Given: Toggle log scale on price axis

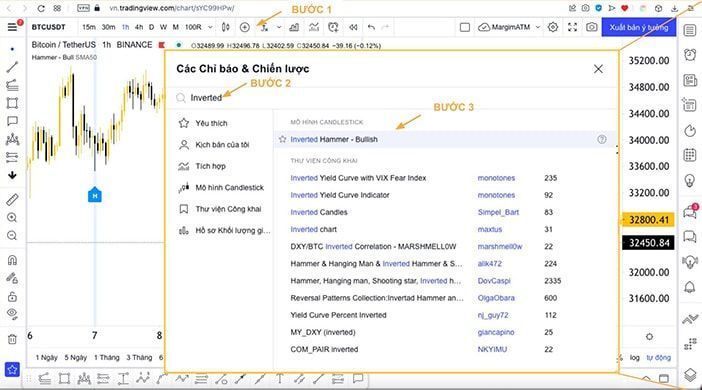Looking at the screenshot, I should [x=634, y=357].
